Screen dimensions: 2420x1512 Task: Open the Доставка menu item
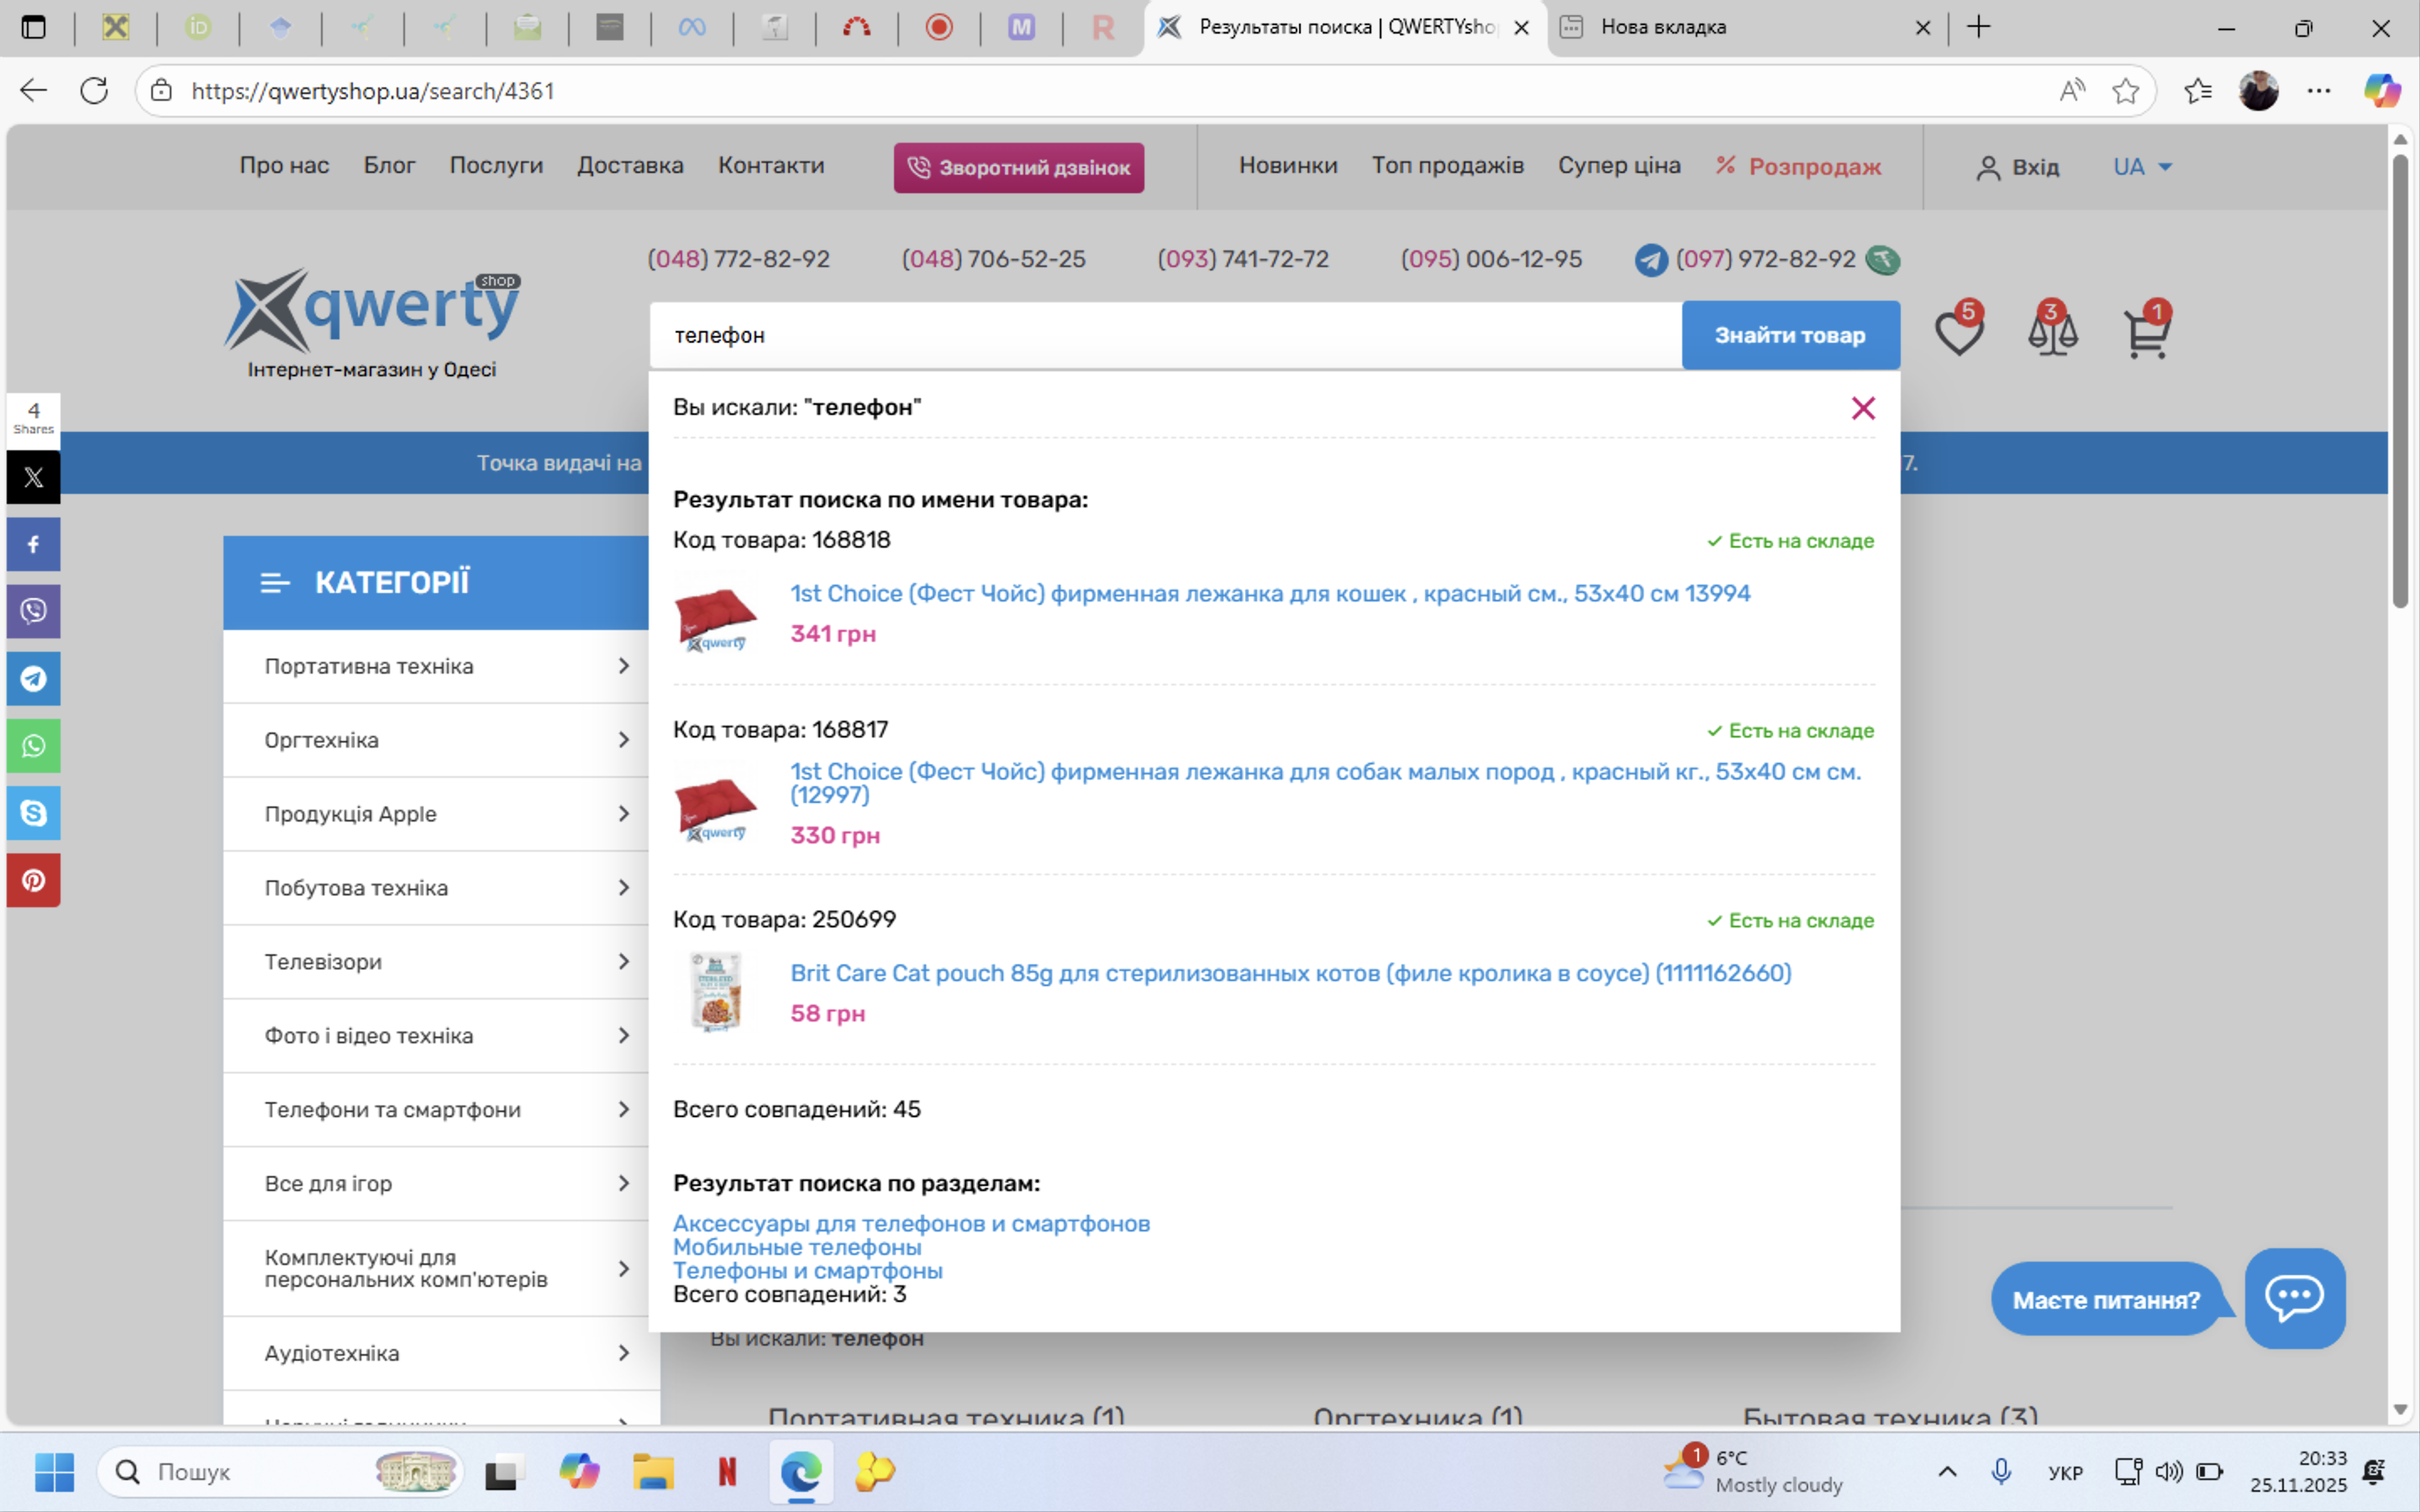(x=630, y=165)
